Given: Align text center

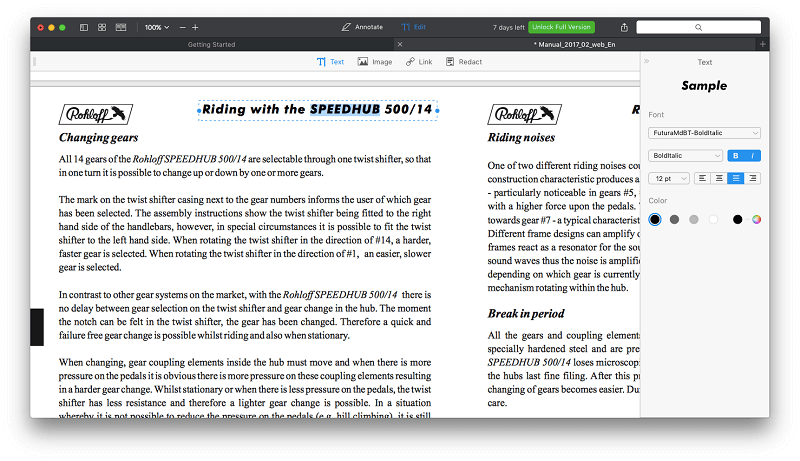Looking at the screenshot, I should tap(719, 178).
